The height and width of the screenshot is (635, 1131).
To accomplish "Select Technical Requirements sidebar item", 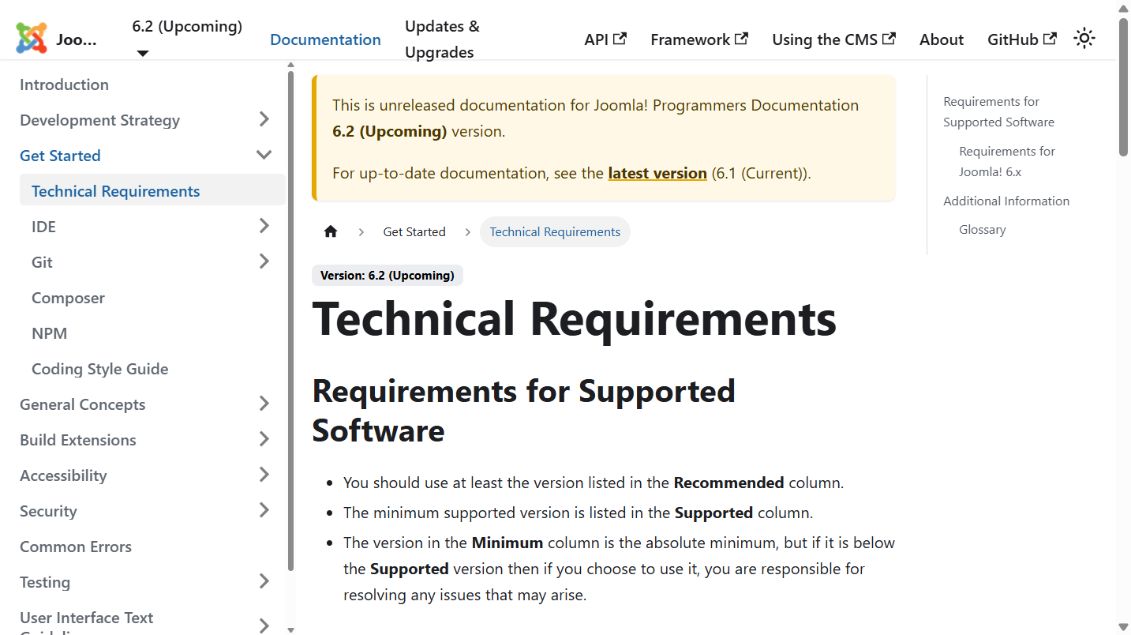I will pos(152,190).
